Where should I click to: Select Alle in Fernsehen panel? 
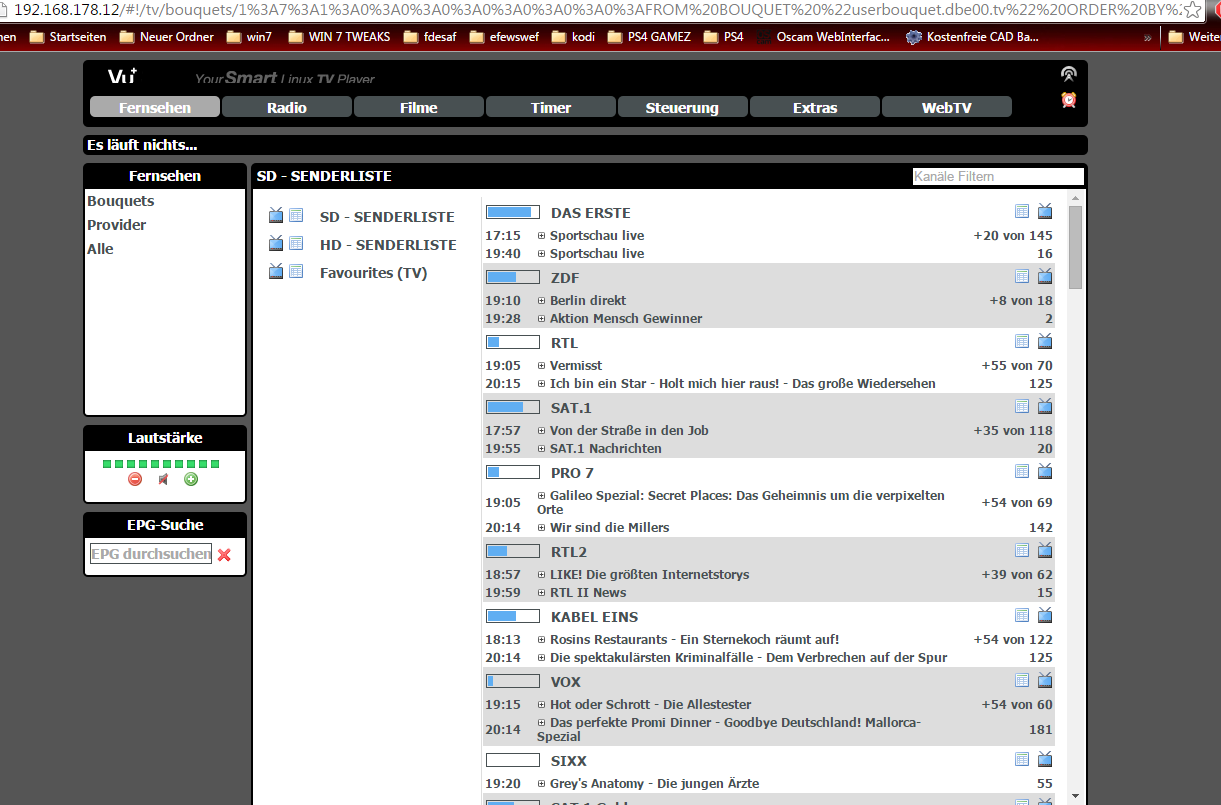pos(100,249)
